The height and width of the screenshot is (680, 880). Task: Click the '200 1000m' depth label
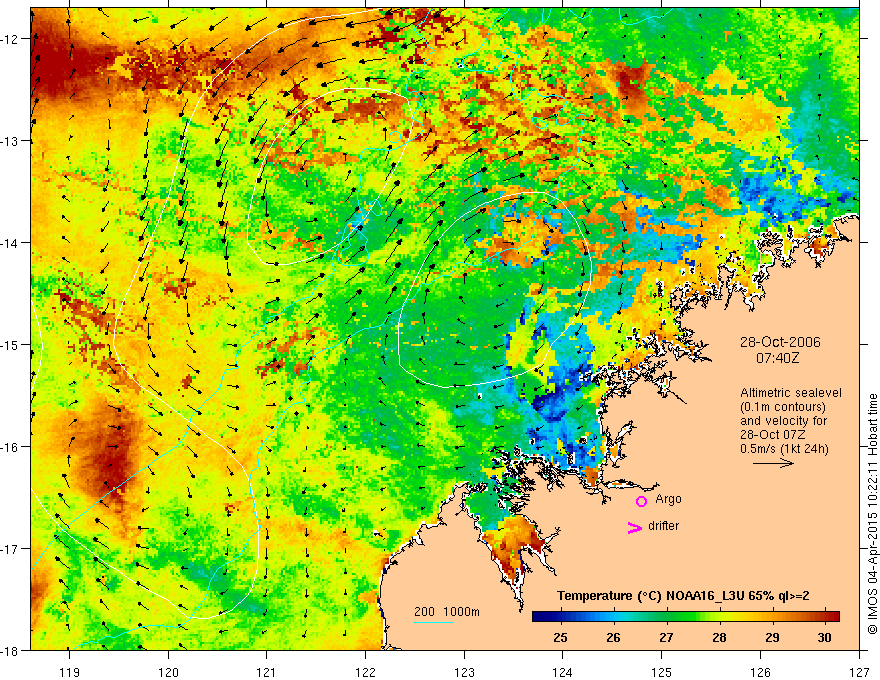447,612
